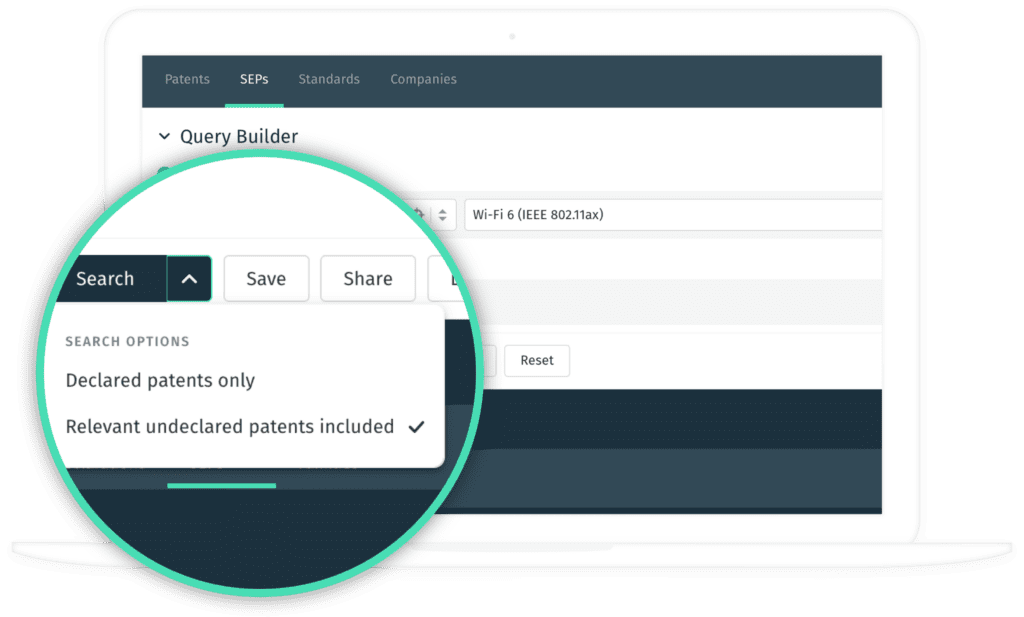
Task: Click the Share button
Action: pos(368,279)
